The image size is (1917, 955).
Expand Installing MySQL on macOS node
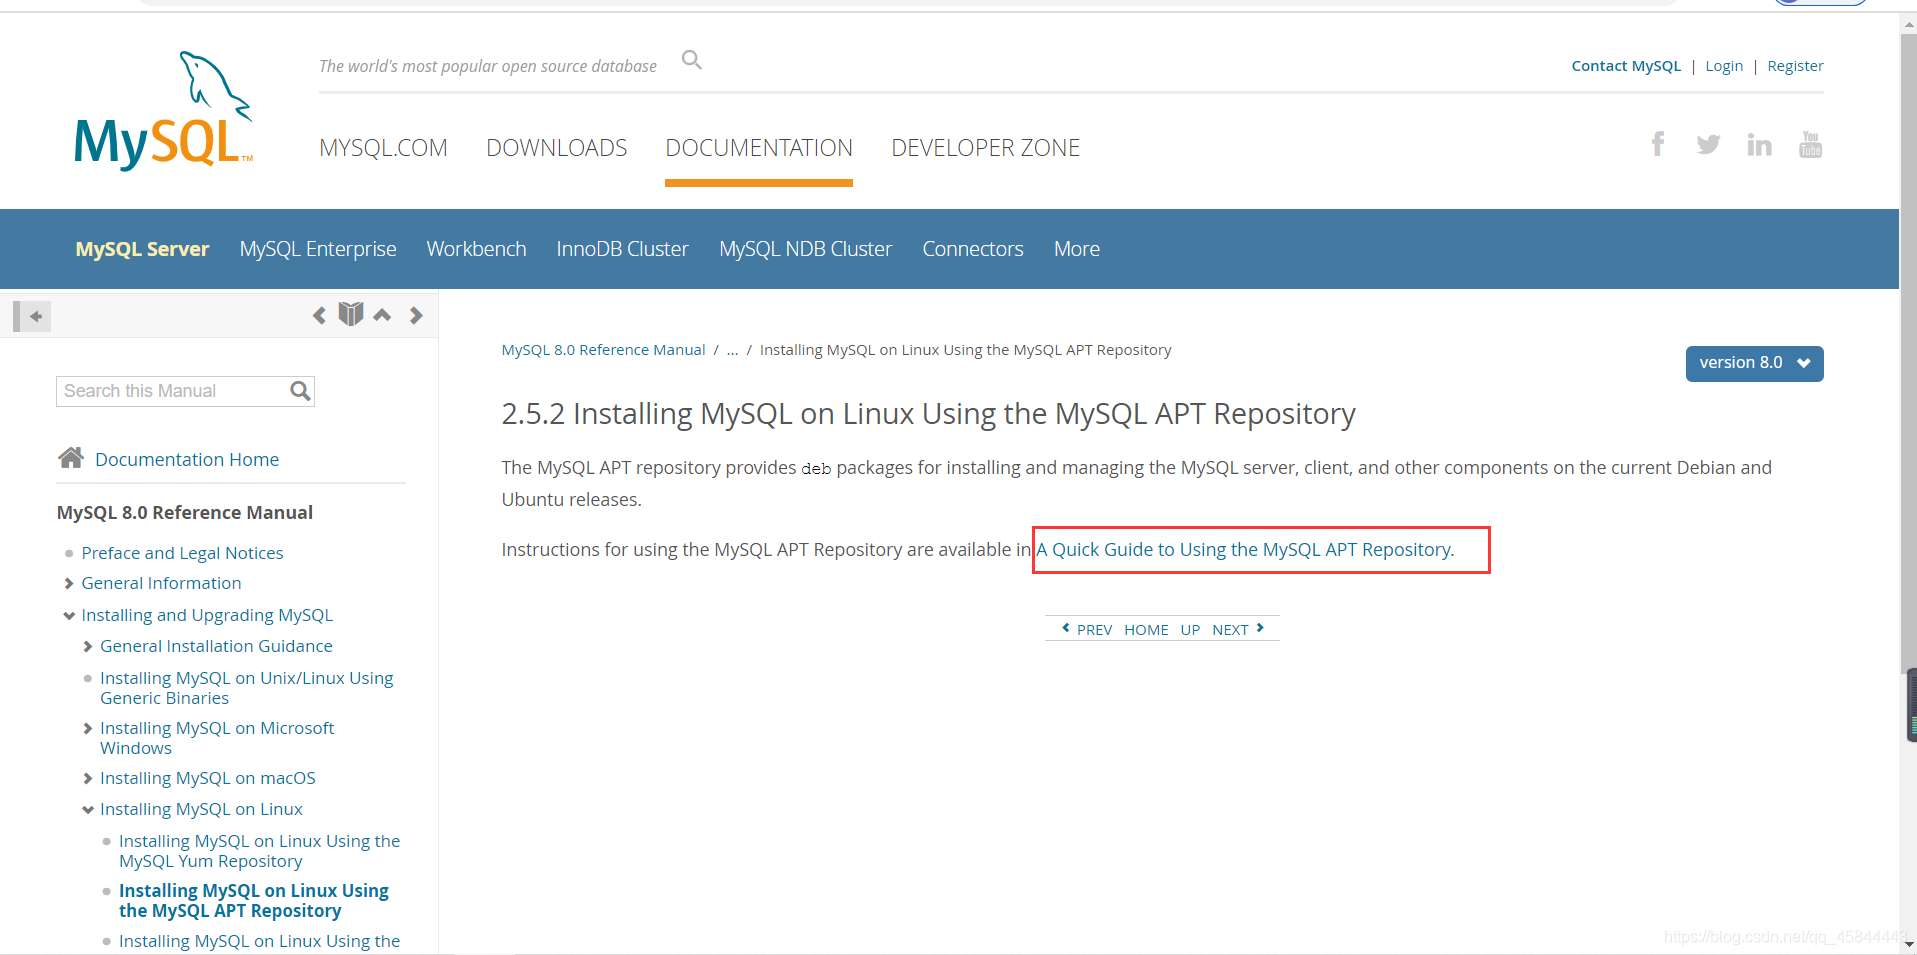[88, 779]
